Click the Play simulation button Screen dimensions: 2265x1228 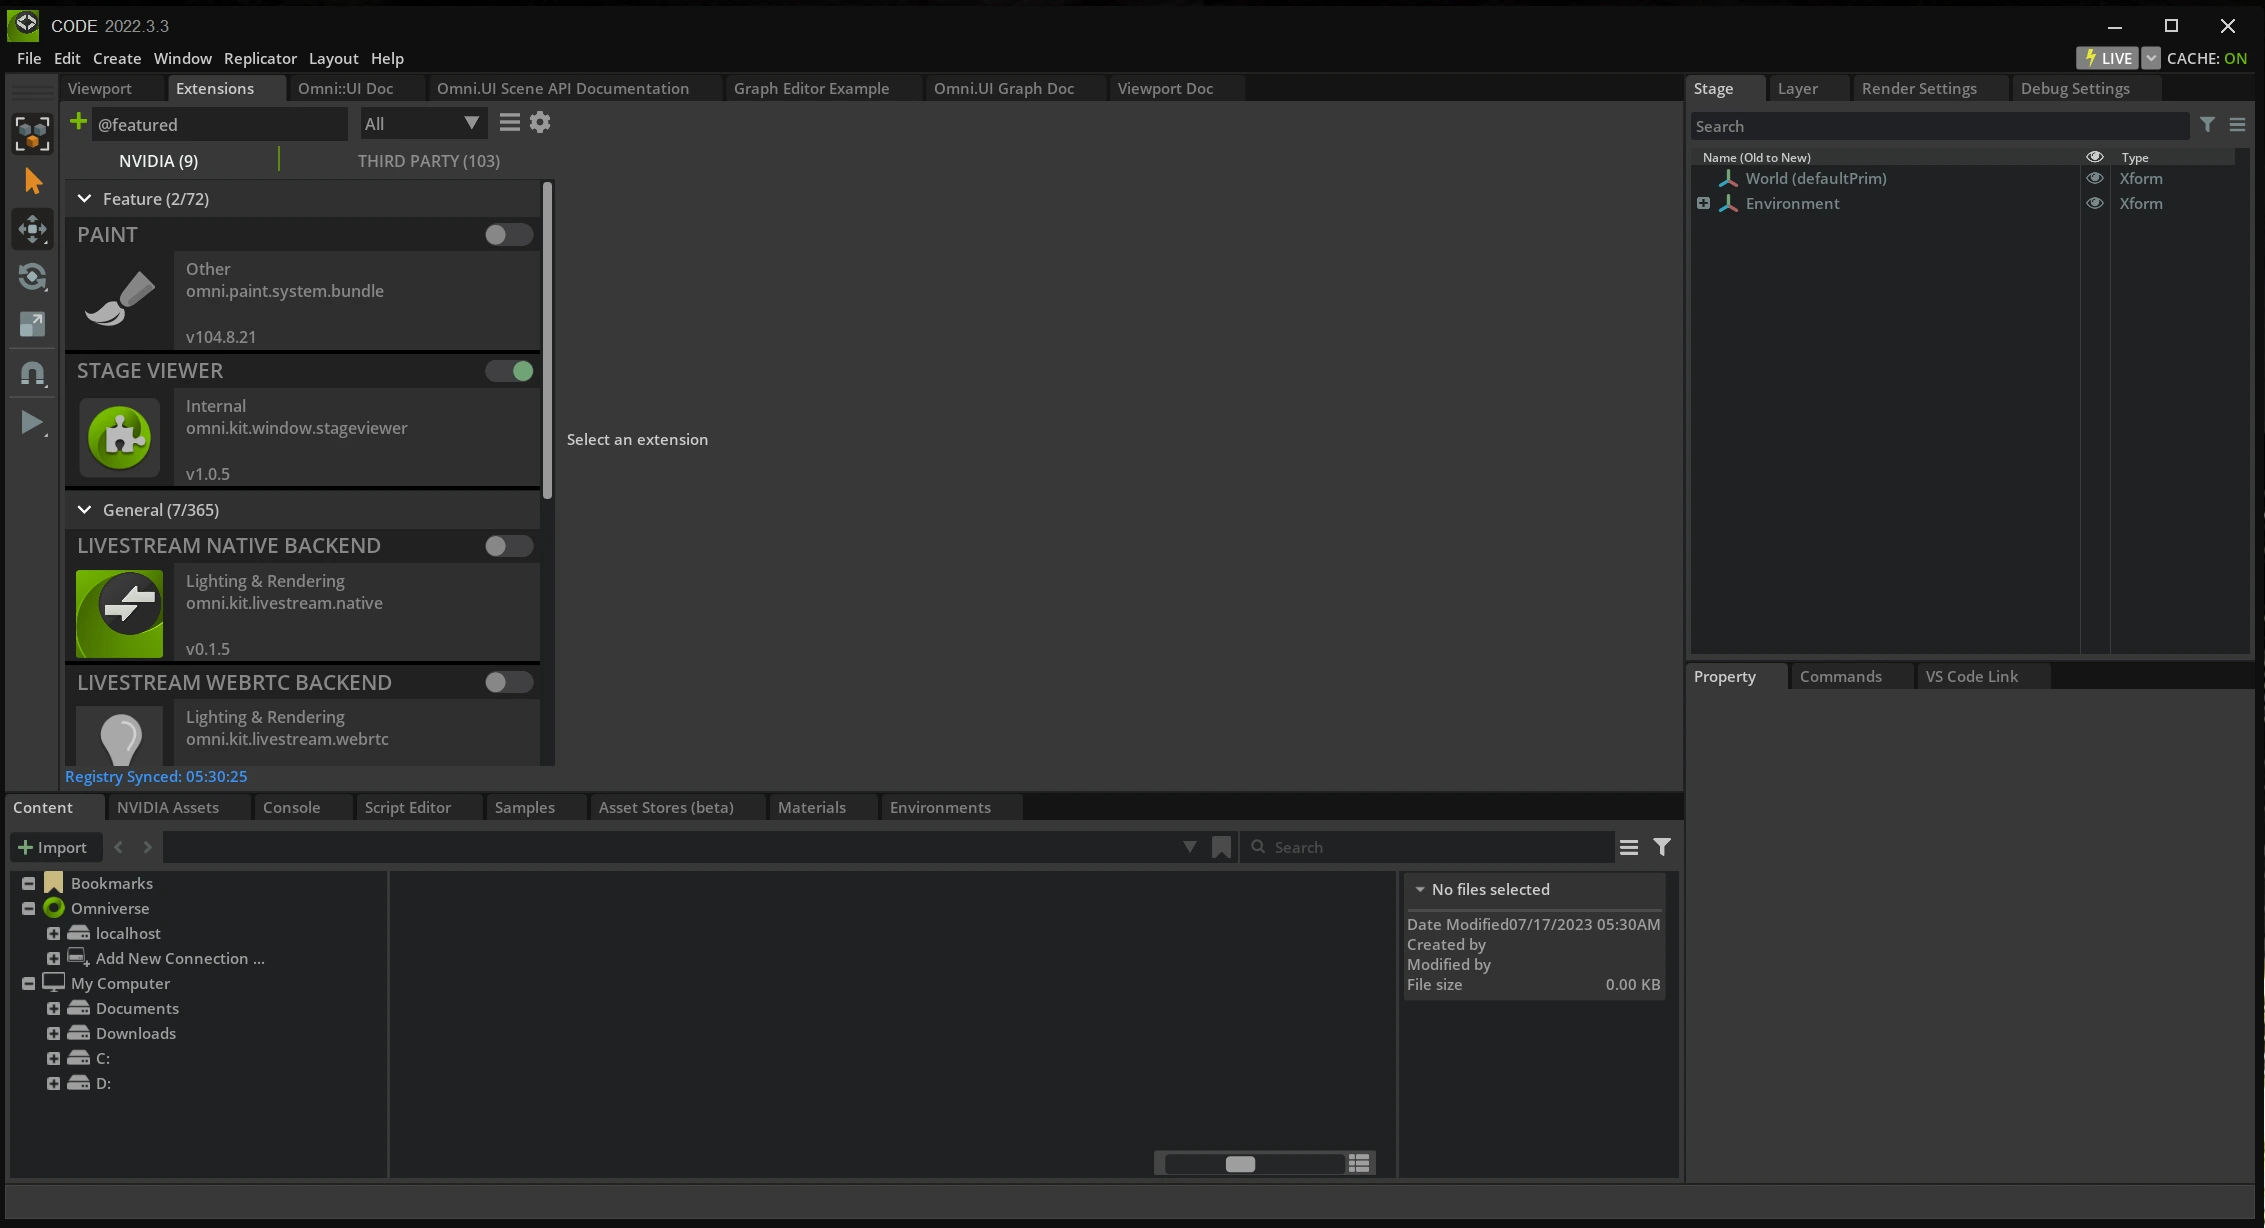point(32,422)
